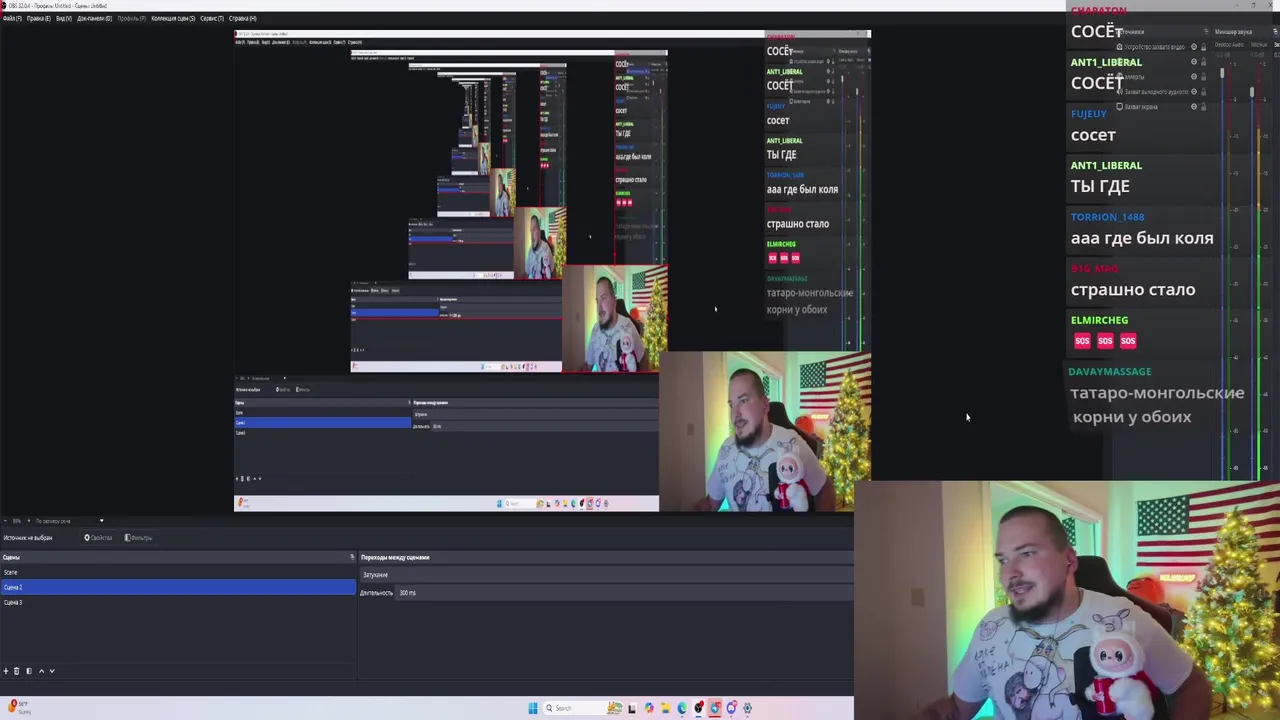Select the scene named Scene
1280x720 pixels.
click(178, 572)
